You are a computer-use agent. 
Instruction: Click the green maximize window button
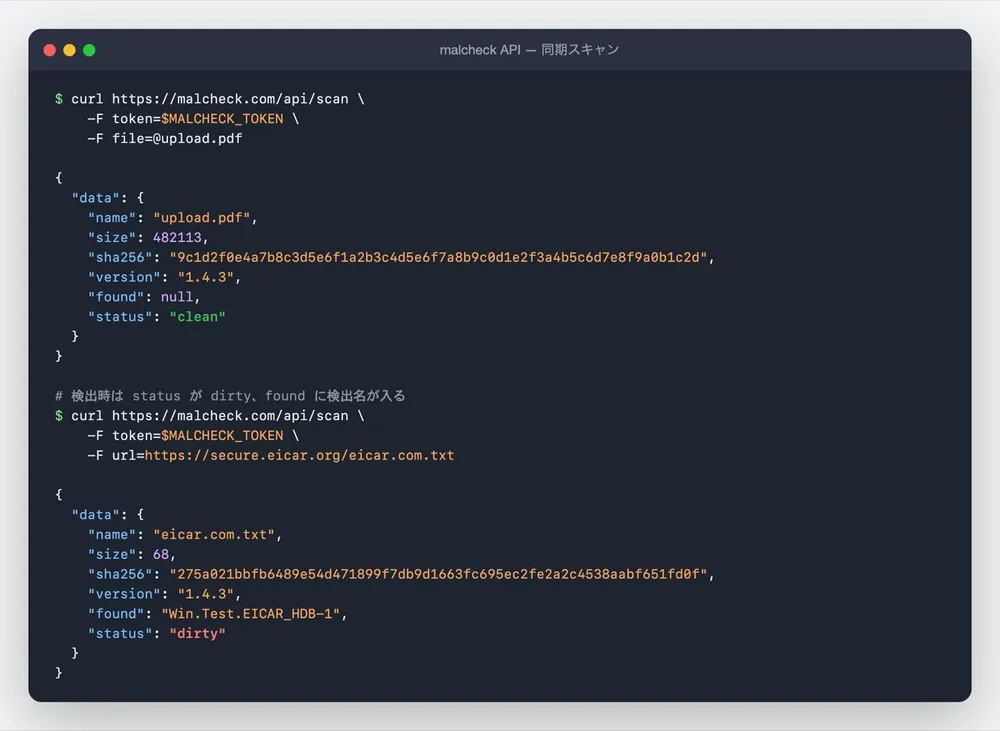click(x=89, y=50)
